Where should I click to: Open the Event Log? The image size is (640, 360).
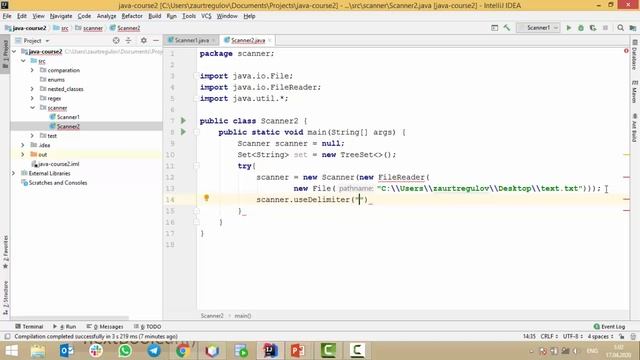coord(609,327)
